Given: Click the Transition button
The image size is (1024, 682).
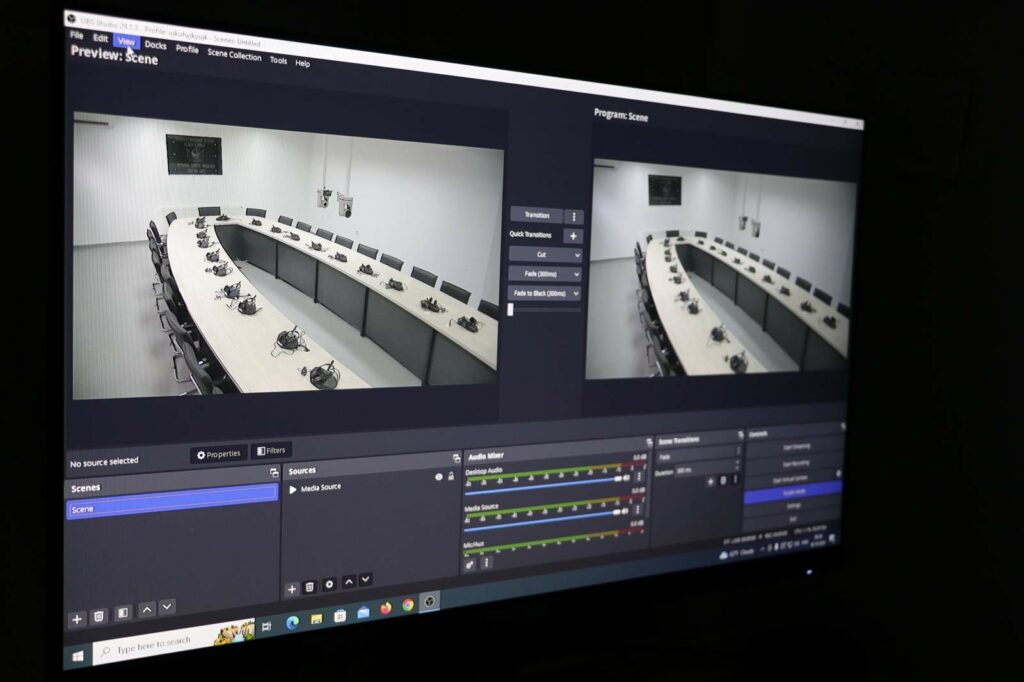Looking at the screenshot, I should click(537, 215).
